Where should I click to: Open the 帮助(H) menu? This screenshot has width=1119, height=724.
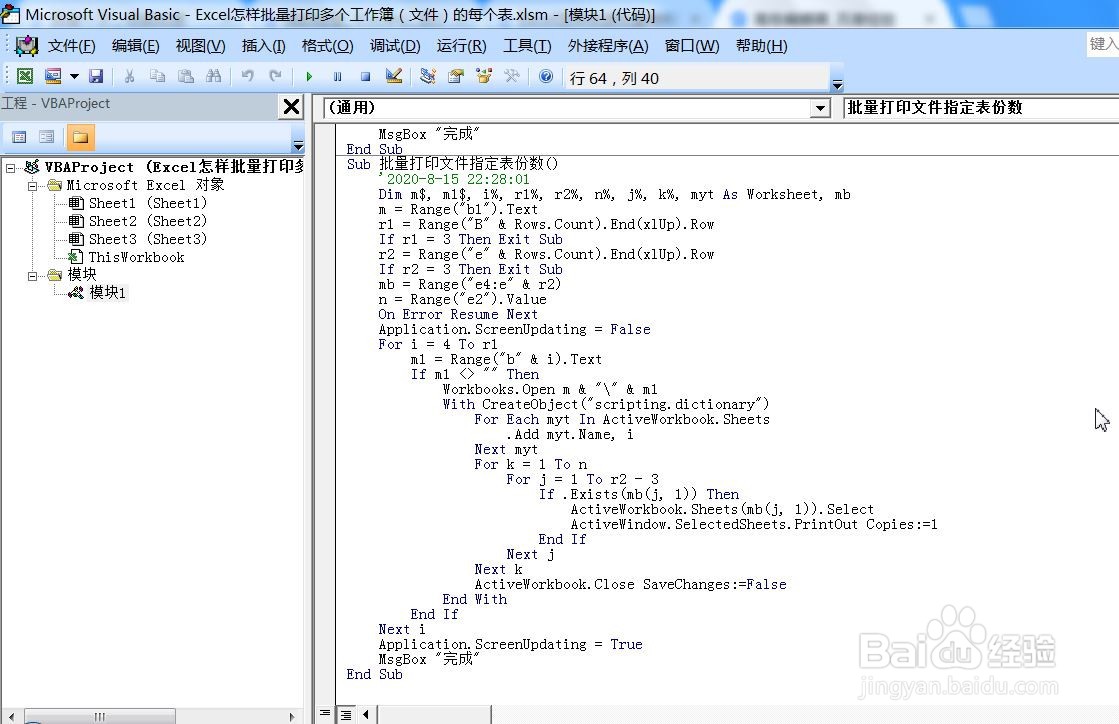pos(761,46)
